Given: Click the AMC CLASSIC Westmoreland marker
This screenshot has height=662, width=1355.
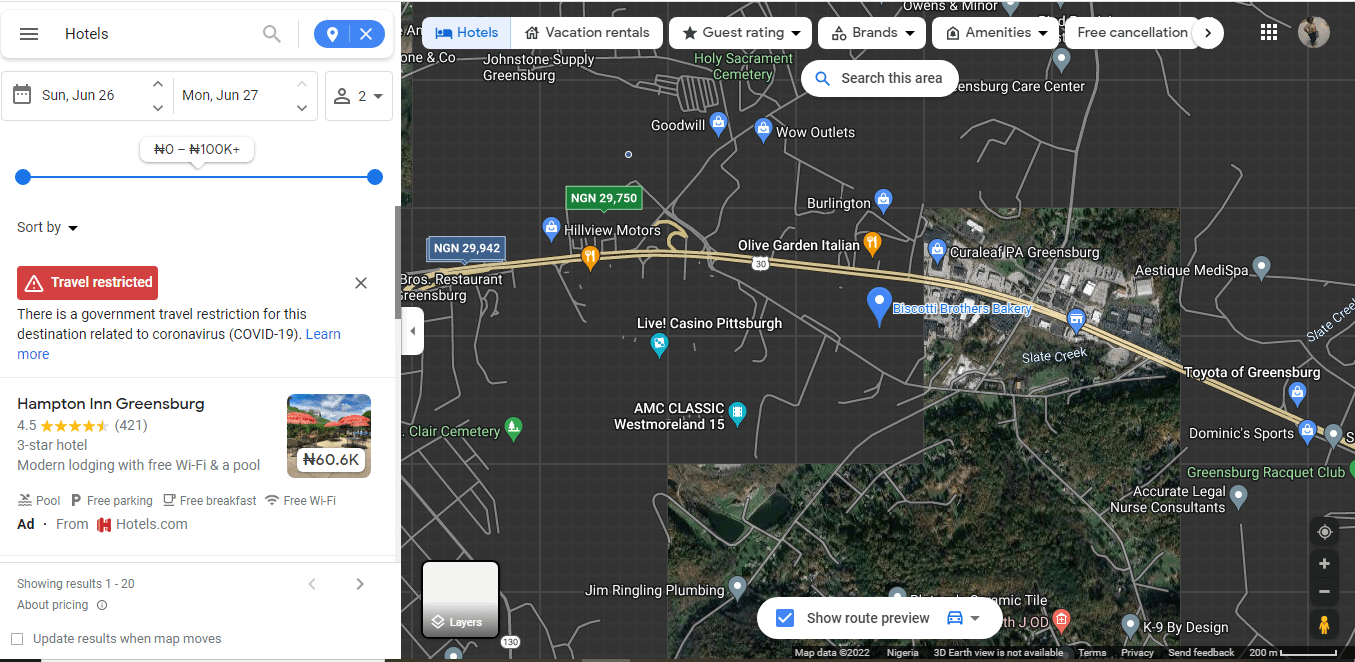Looking at the screenshot, I should coord(737,412).
